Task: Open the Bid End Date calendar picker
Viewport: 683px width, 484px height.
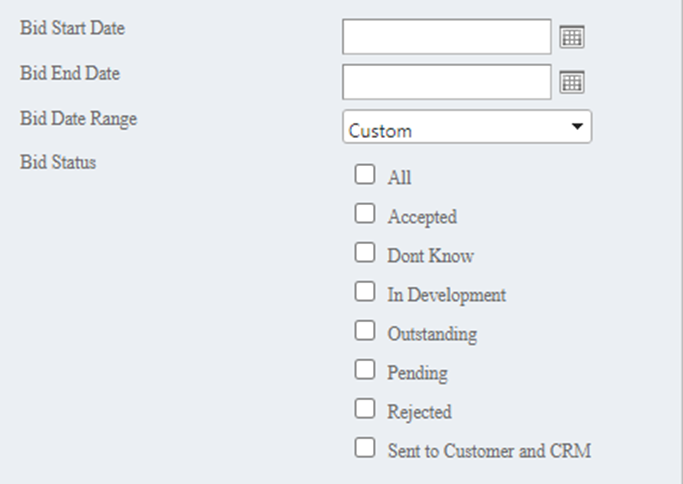Action: [572, 82]
